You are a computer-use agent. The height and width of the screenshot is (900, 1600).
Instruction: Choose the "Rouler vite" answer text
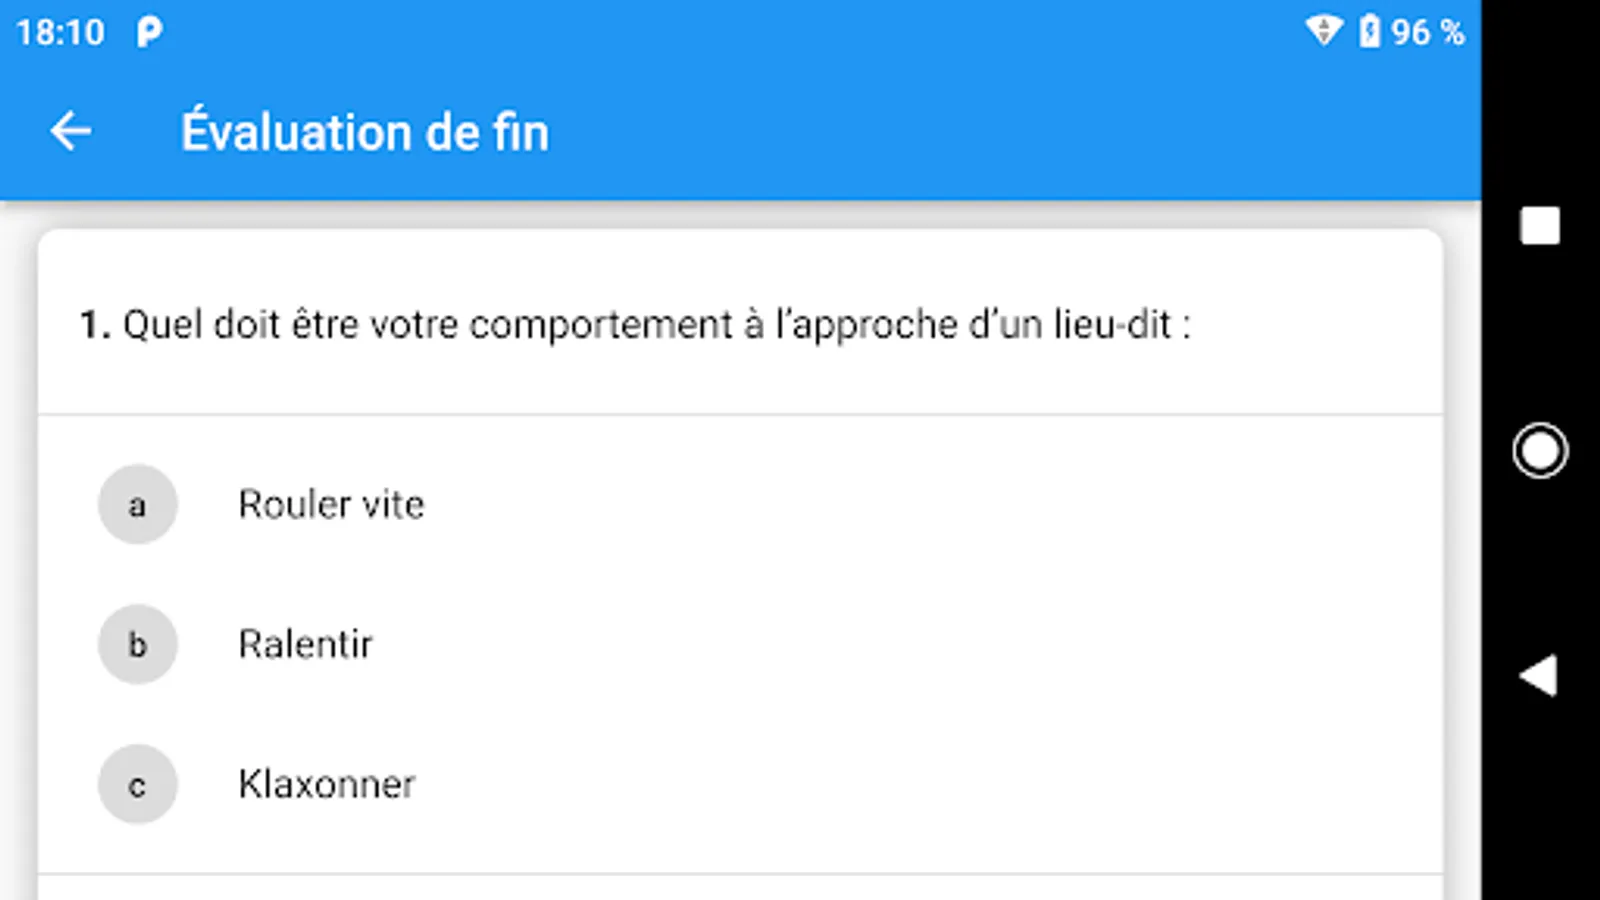[331, 504]
